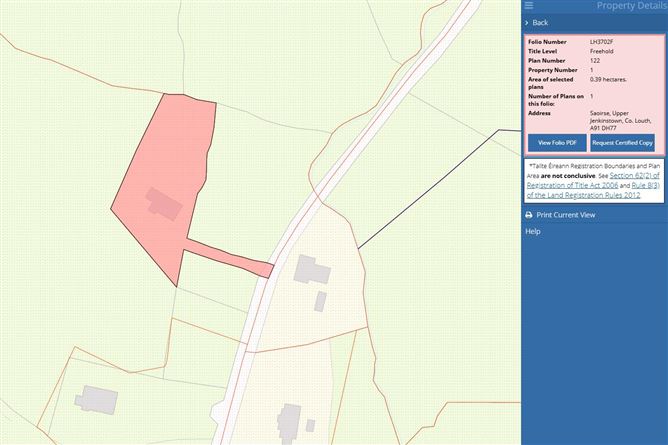Open the hamburger menu icon
The width and height of the screenshot is (668, 445).
(529, 6)
